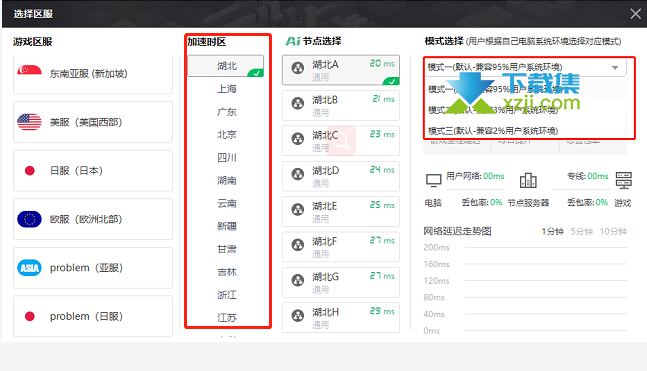
Task: Click the node icon of 湖北H
Action: tap(298, 316)
